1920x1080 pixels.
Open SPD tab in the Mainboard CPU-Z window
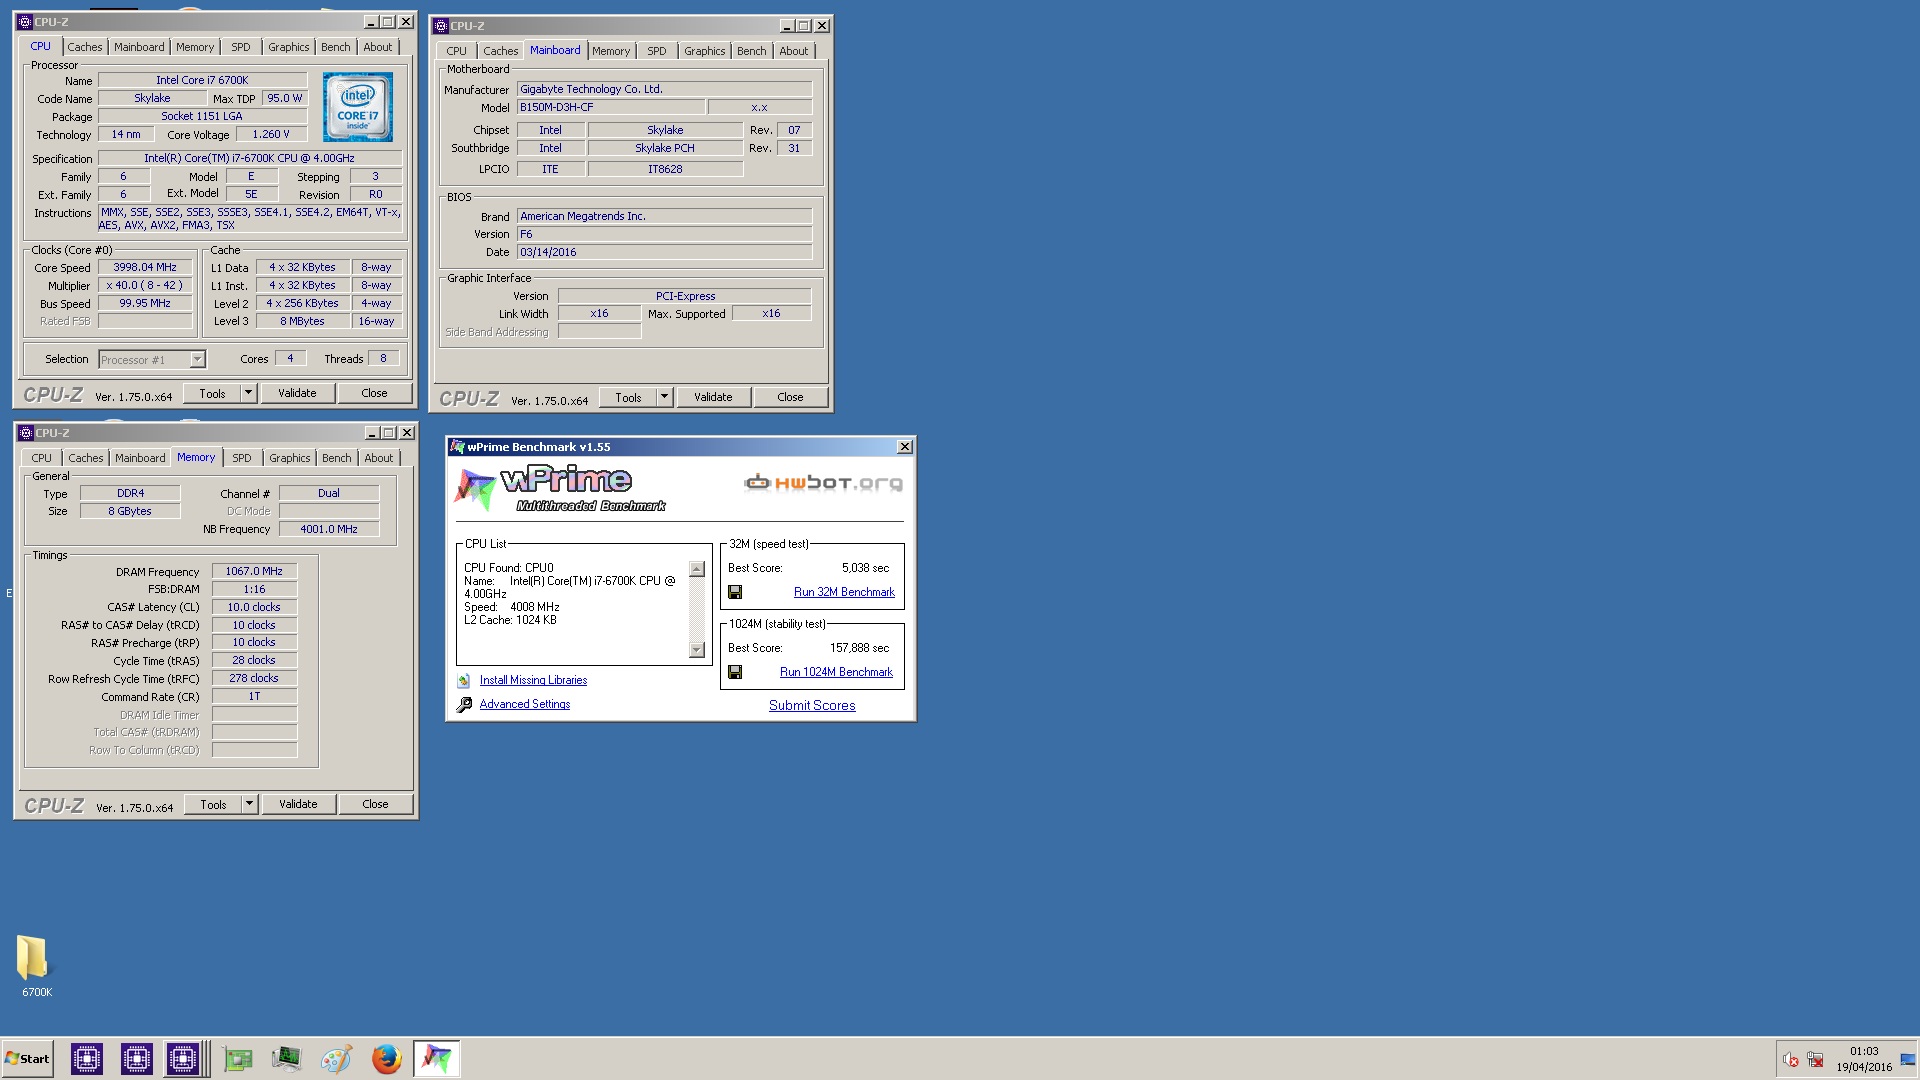[x=657, y=51]
